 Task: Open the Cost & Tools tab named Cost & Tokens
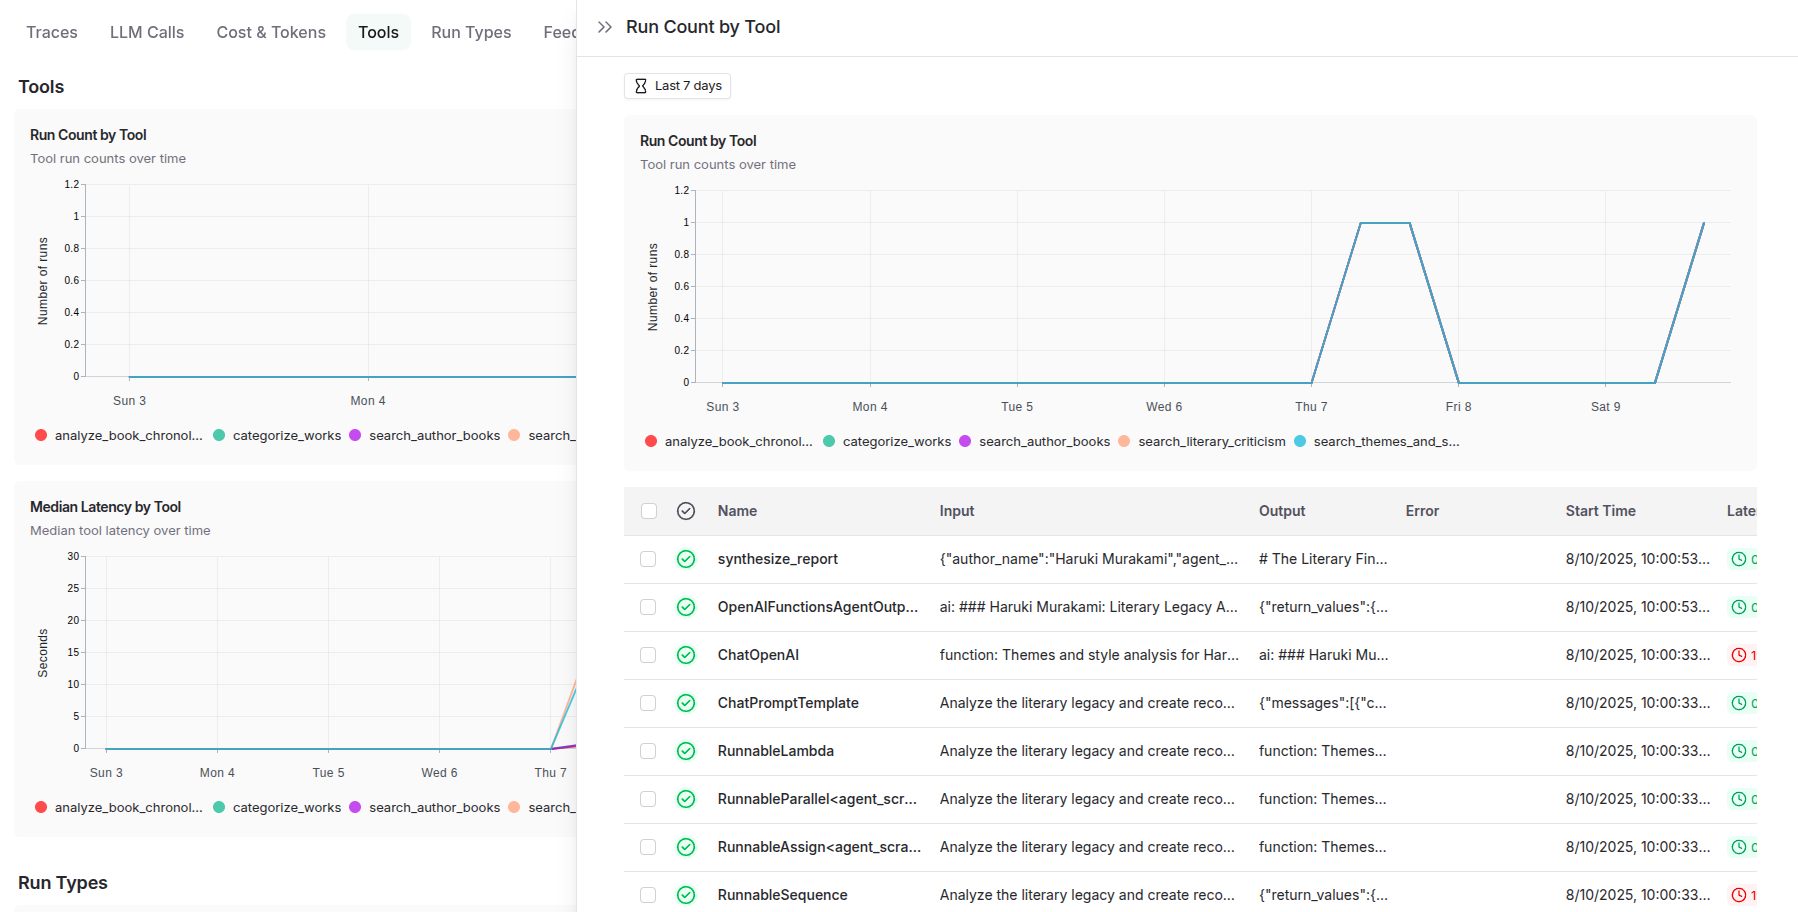(x=271, y=32)
